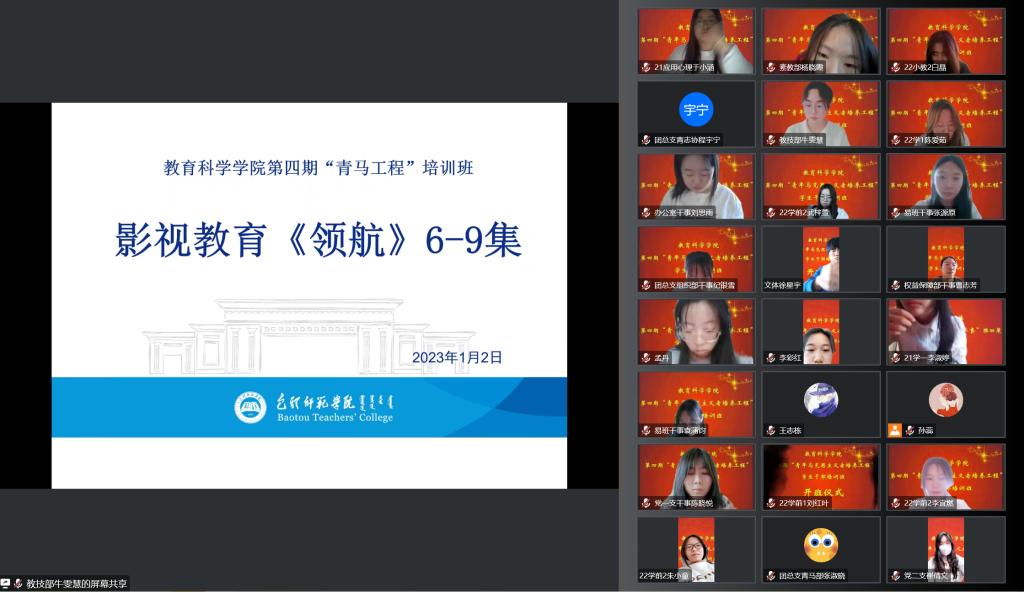Click muted mic icon next to 李彩红
The image size is (1024, 592).
pos(770,357)
